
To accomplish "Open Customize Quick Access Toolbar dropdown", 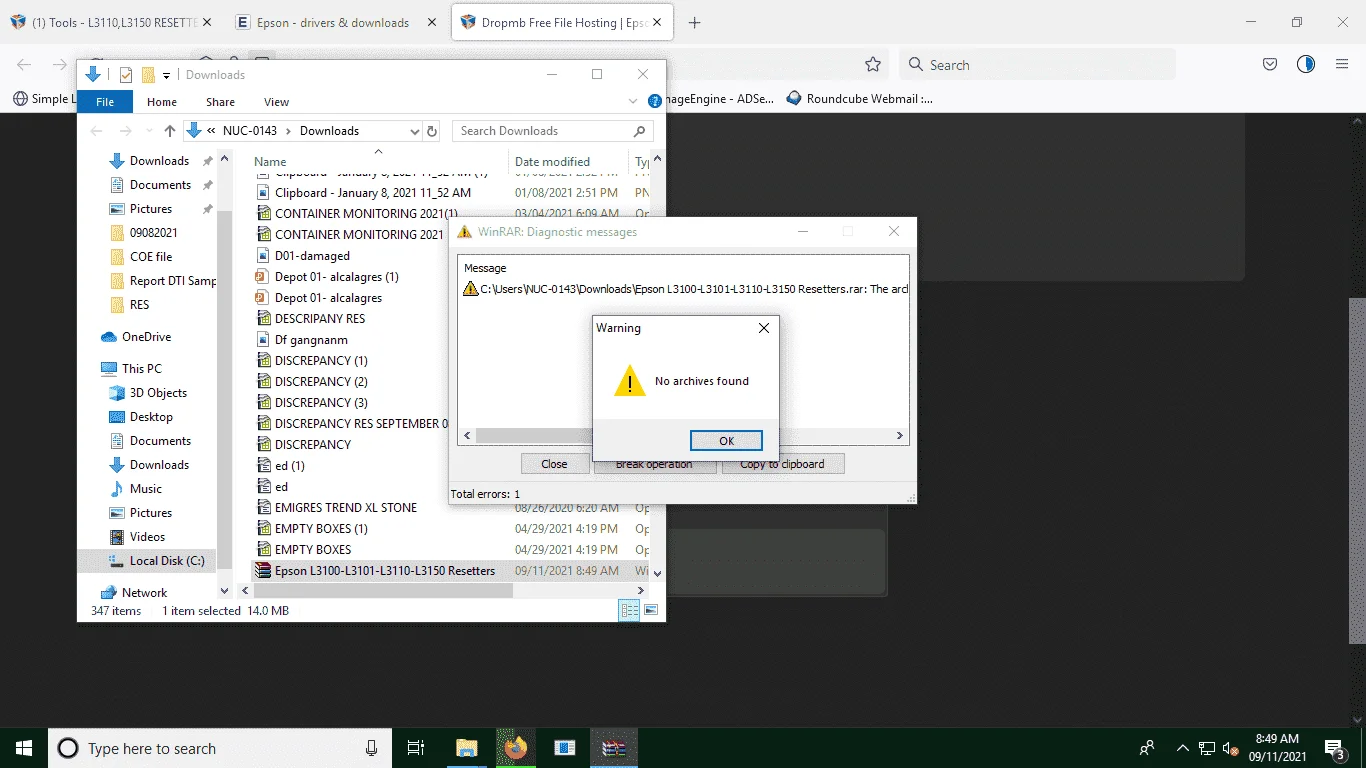I will click(166, 75).
